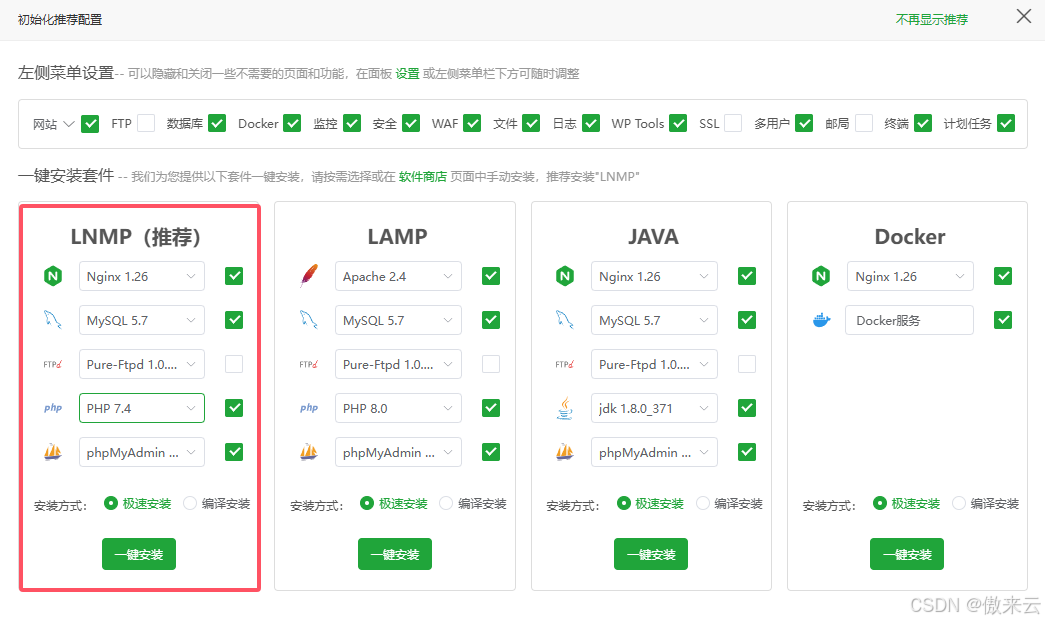Open the 软件商店 link
The width and height of the screenshot is (1045, 623).
pyautogui.click(x=423, y=177)
